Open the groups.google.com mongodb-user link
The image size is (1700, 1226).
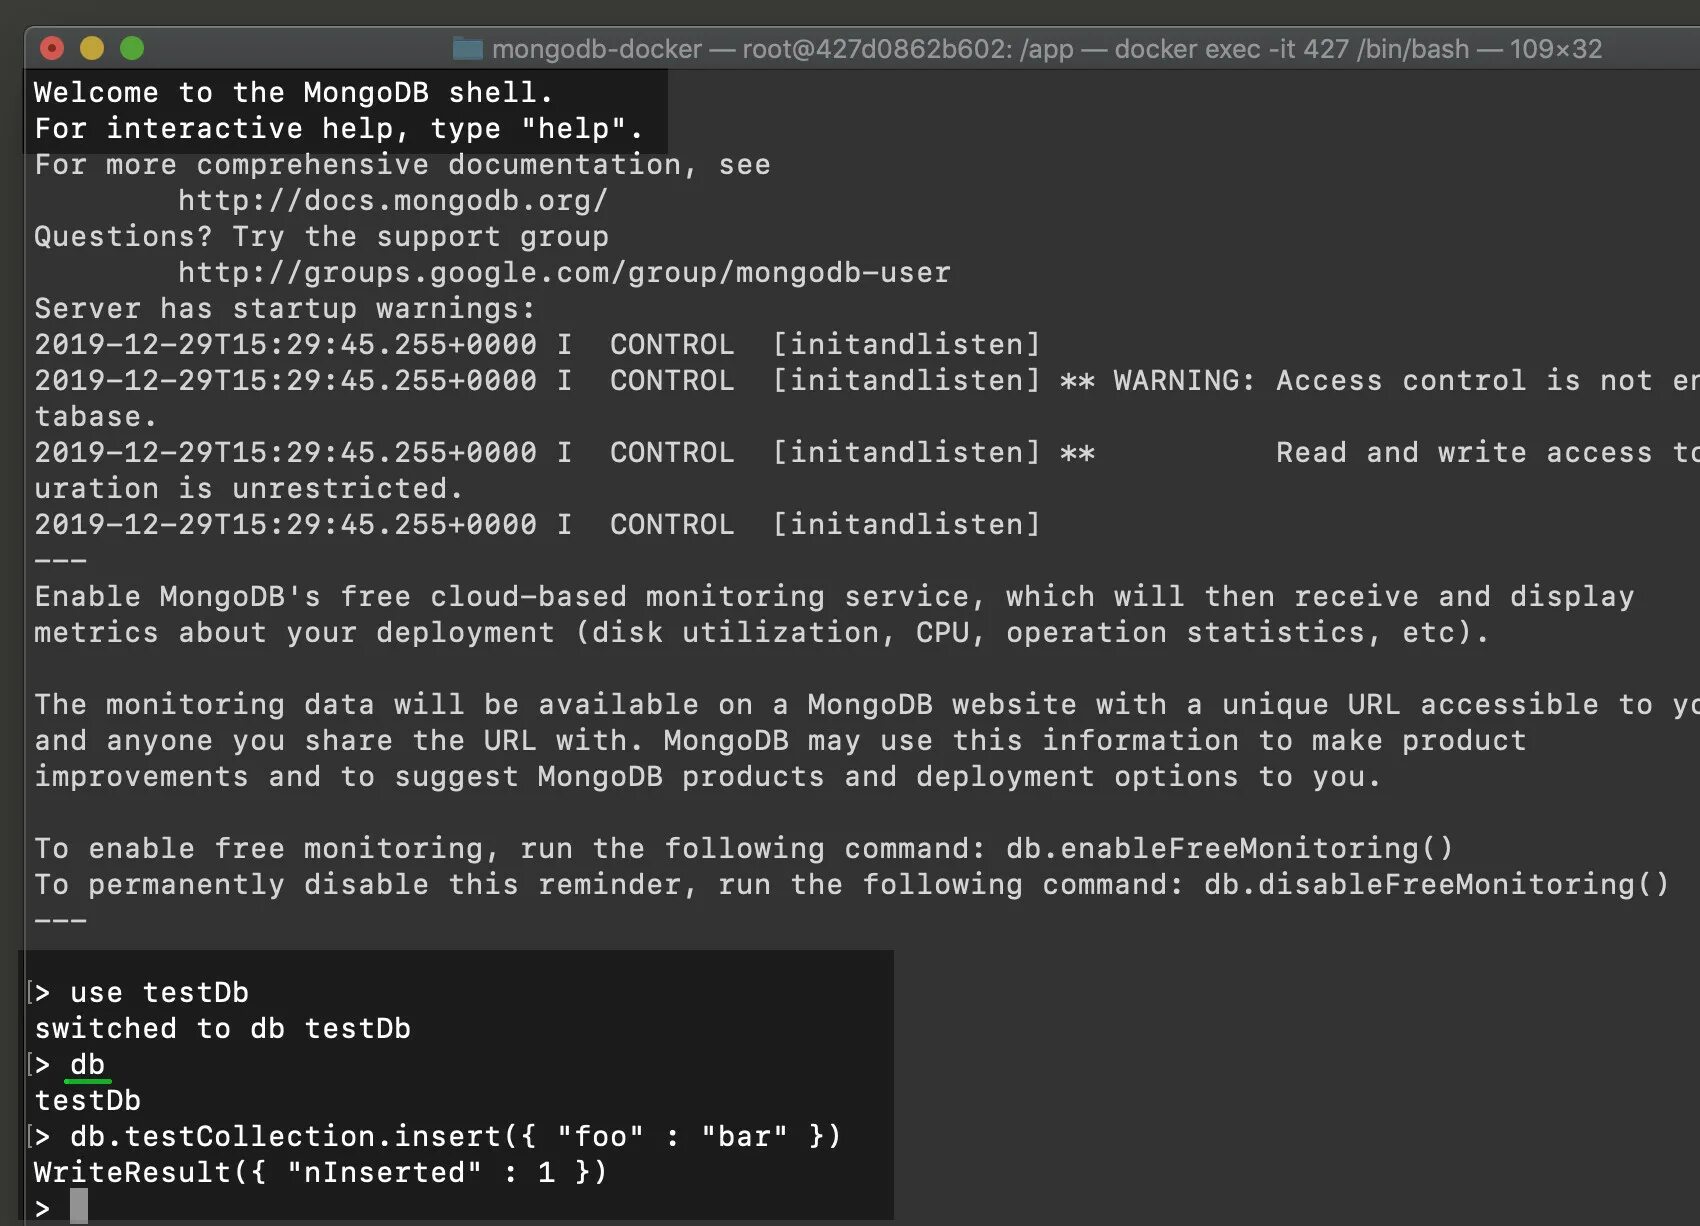(x=564, y=272)
